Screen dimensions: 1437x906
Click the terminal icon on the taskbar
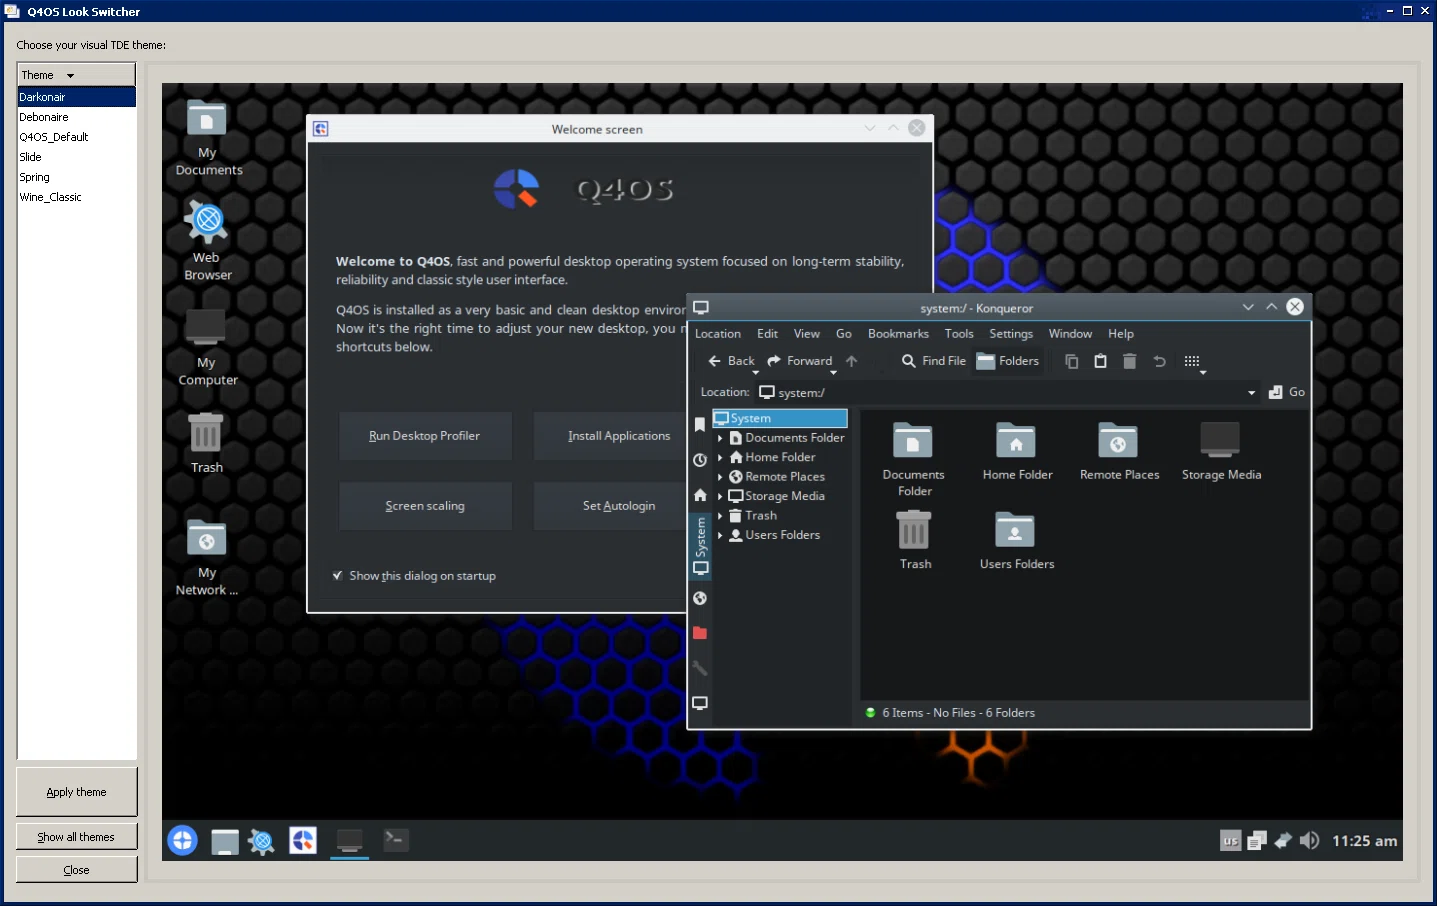click(396, 840)
